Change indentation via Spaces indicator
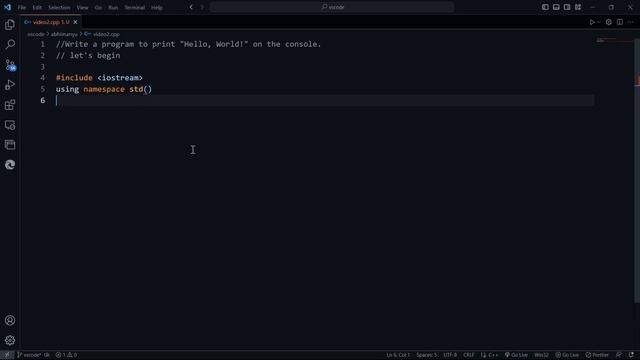The height and width of the screenshot is (360, 640). tap(427, 355)
